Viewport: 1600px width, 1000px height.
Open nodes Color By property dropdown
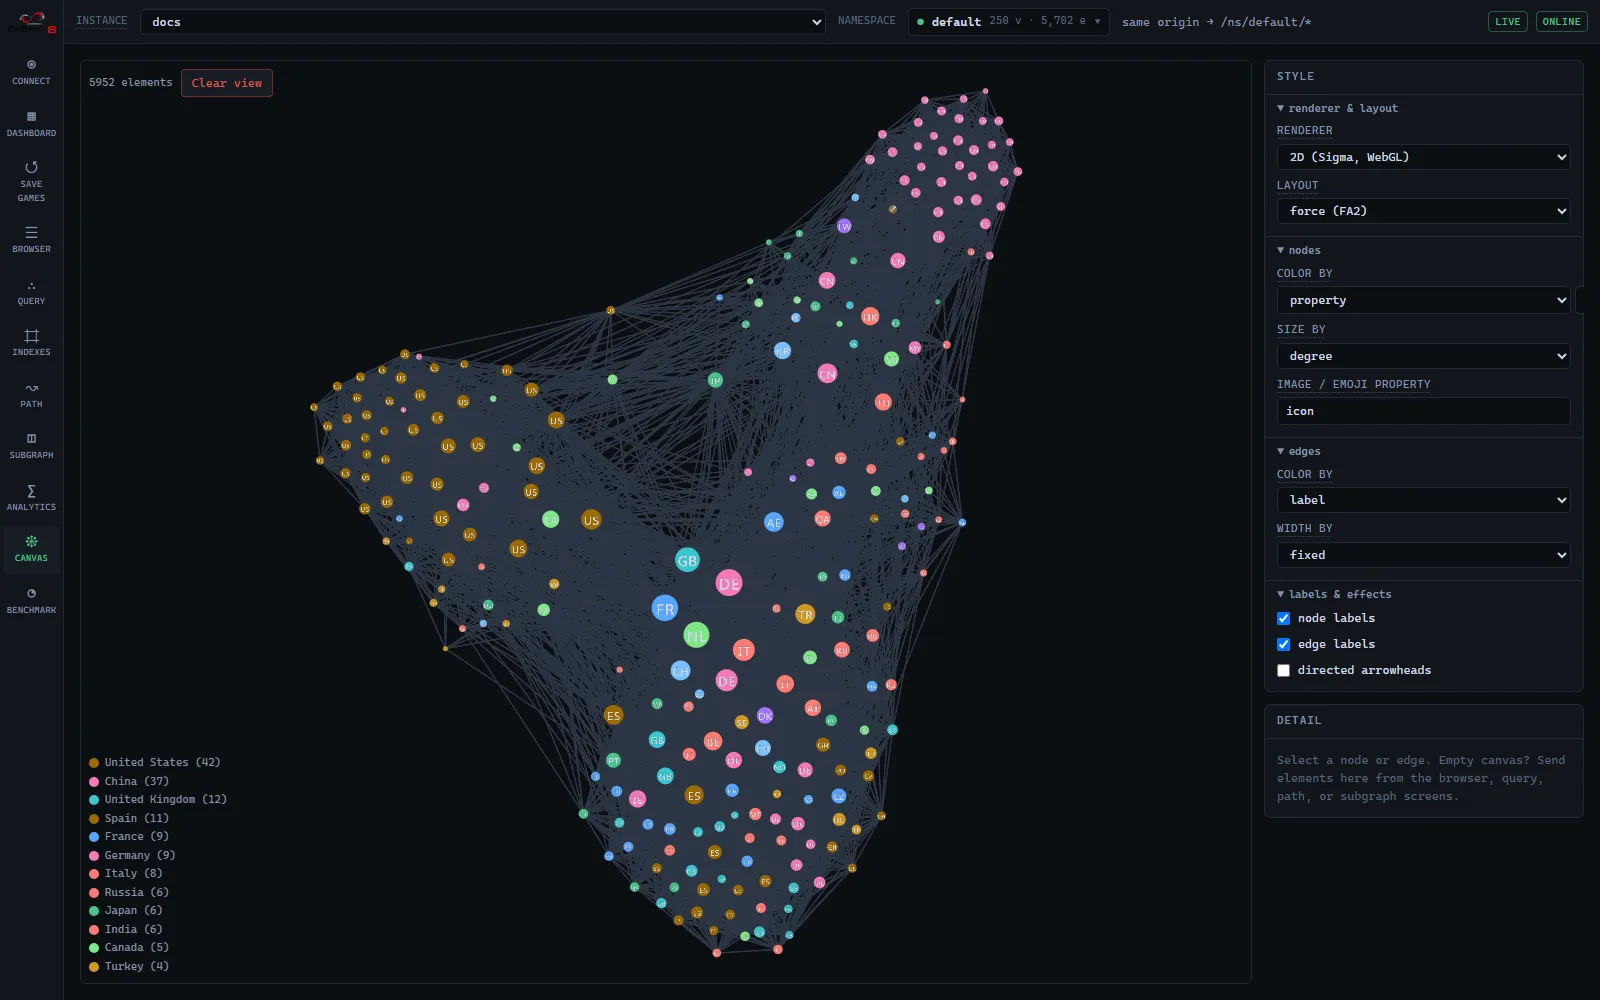1423,300
